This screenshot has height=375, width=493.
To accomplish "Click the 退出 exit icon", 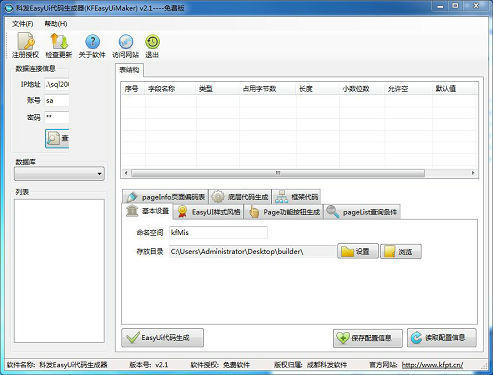I will pos(152,46).
